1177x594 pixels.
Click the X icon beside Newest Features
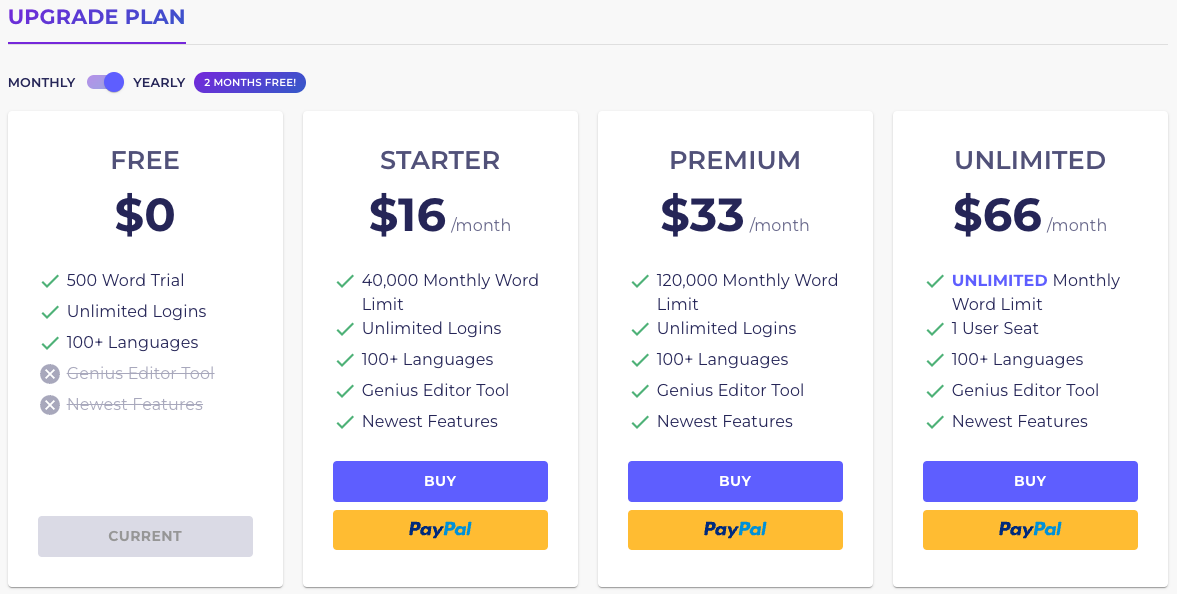(50, 405)
